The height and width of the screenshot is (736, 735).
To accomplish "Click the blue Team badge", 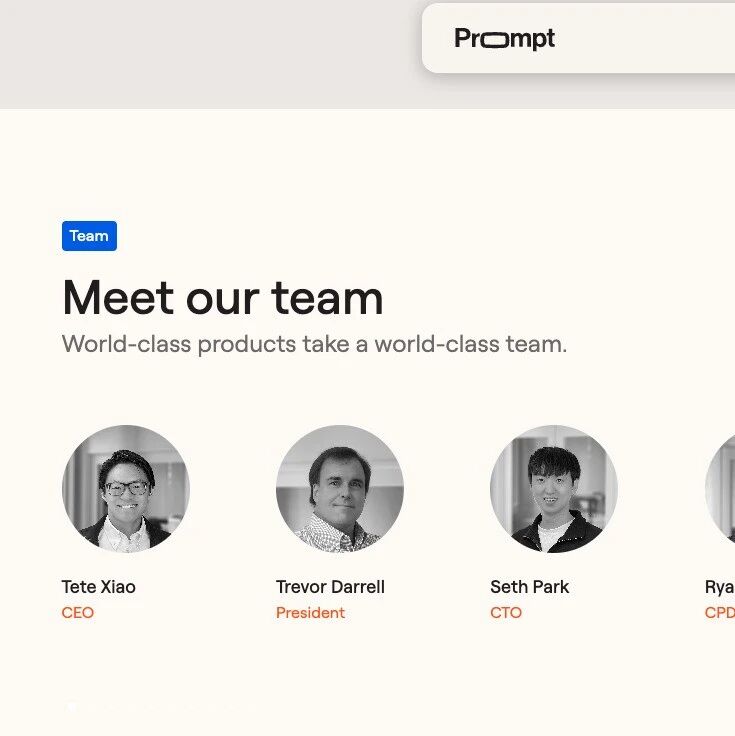I will click(x=89, y=236).
